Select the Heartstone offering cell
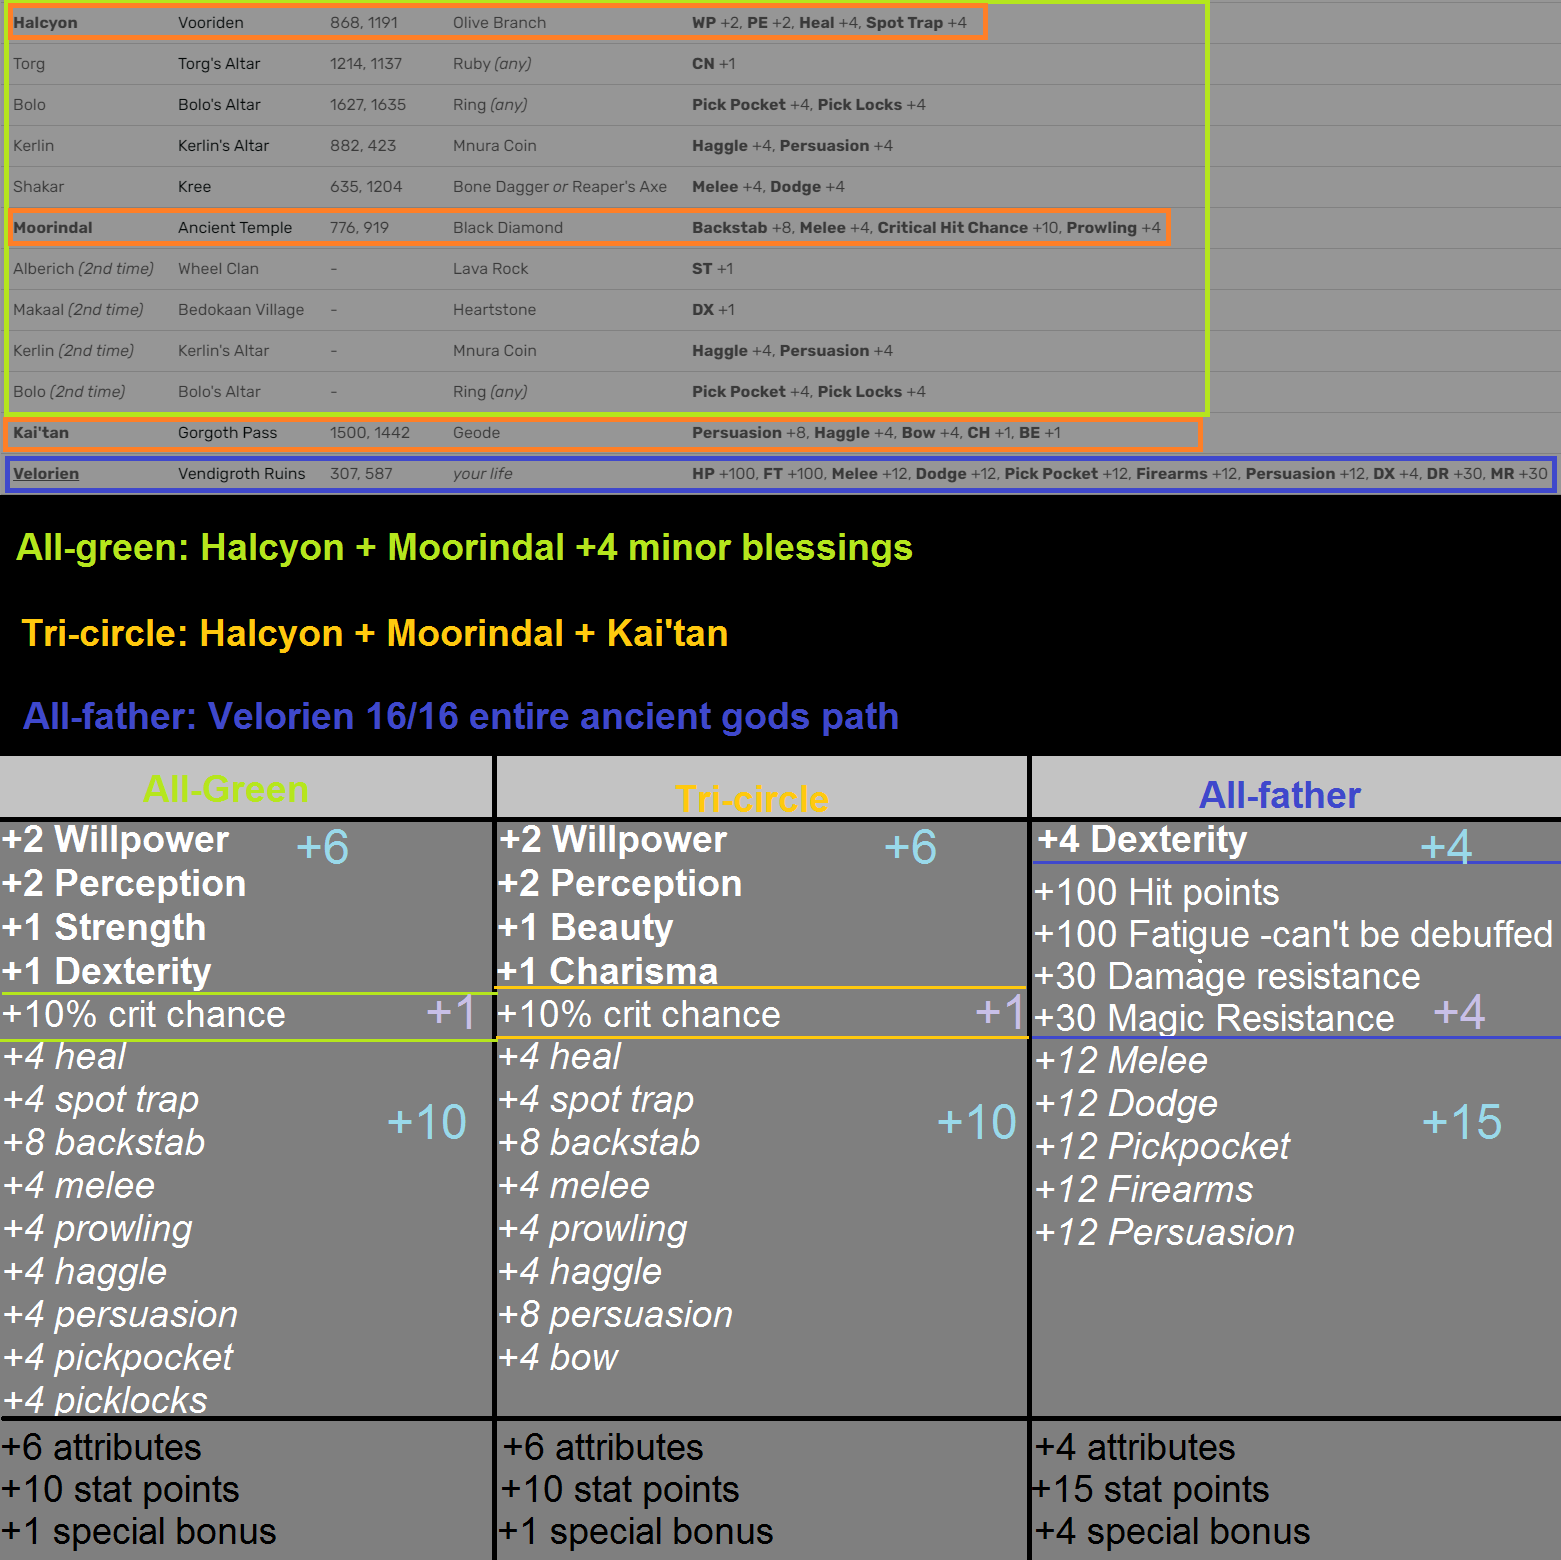 click(494, 310)
